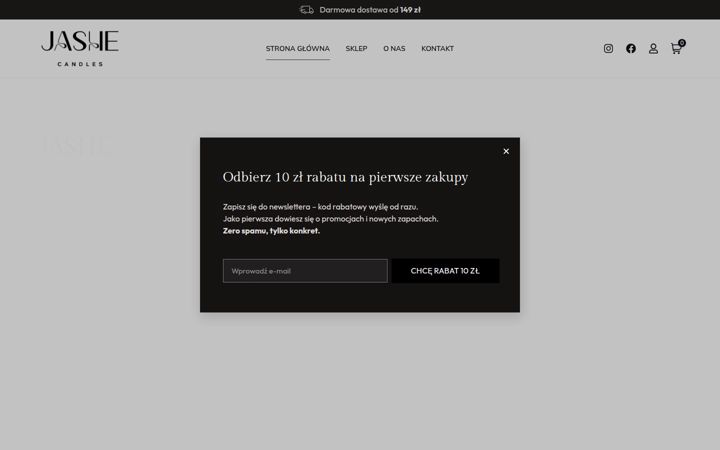Click the text Zero spamu, tylko konkret

click(271, 231)
